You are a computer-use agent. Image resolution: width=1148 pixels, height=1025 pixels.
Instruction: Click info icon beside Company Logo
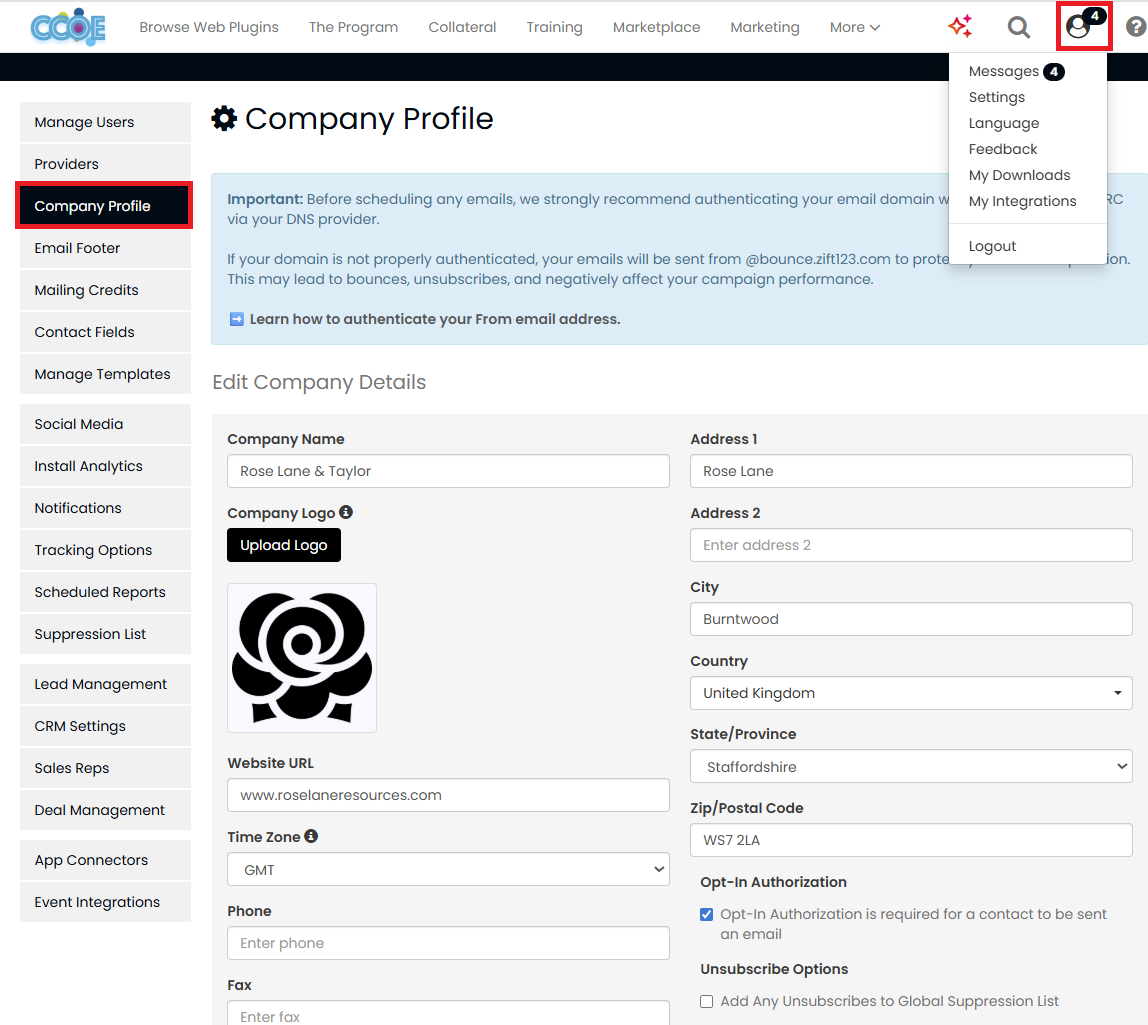pos(346,512)
